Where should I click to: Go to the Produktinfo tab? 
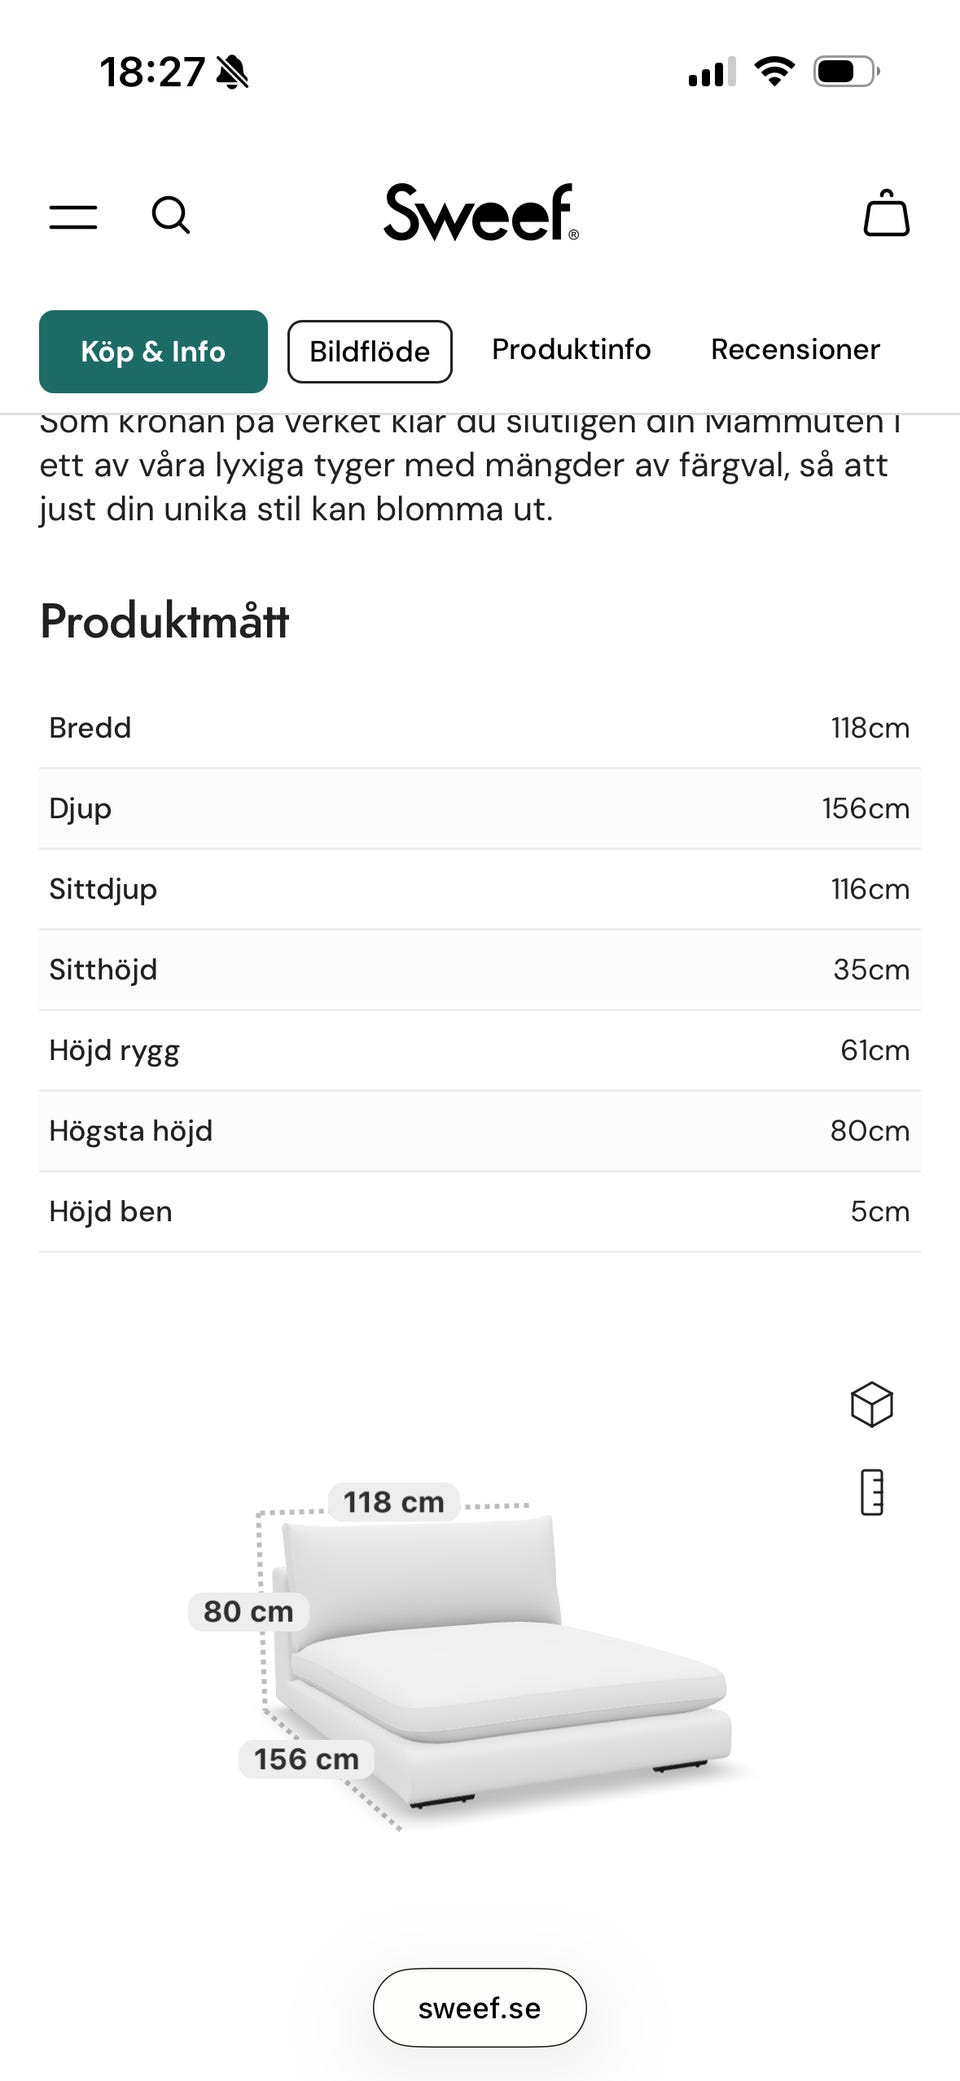click(571, 349)
